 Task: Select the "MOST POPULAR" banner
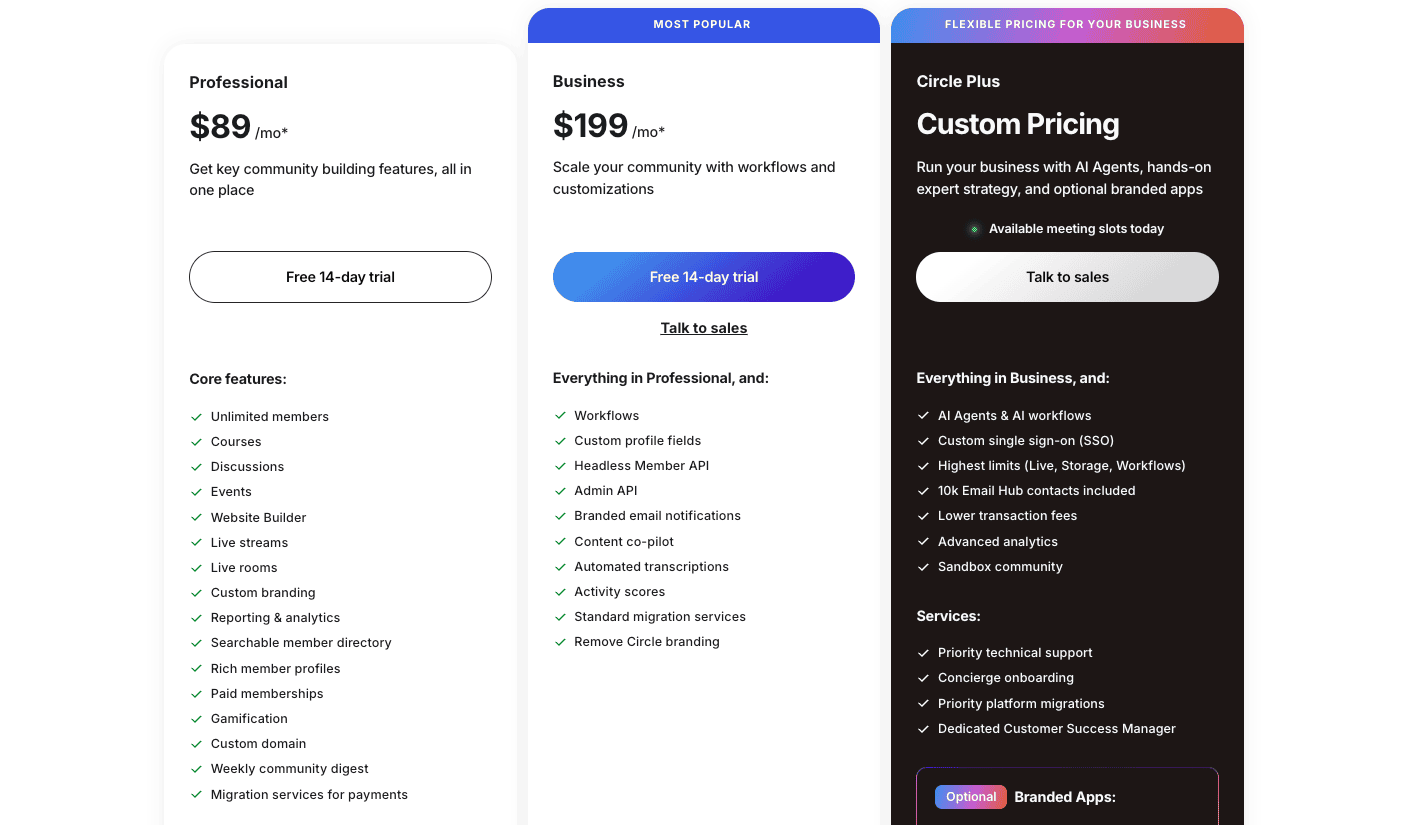pyautogui.click(x=703, y=24)
